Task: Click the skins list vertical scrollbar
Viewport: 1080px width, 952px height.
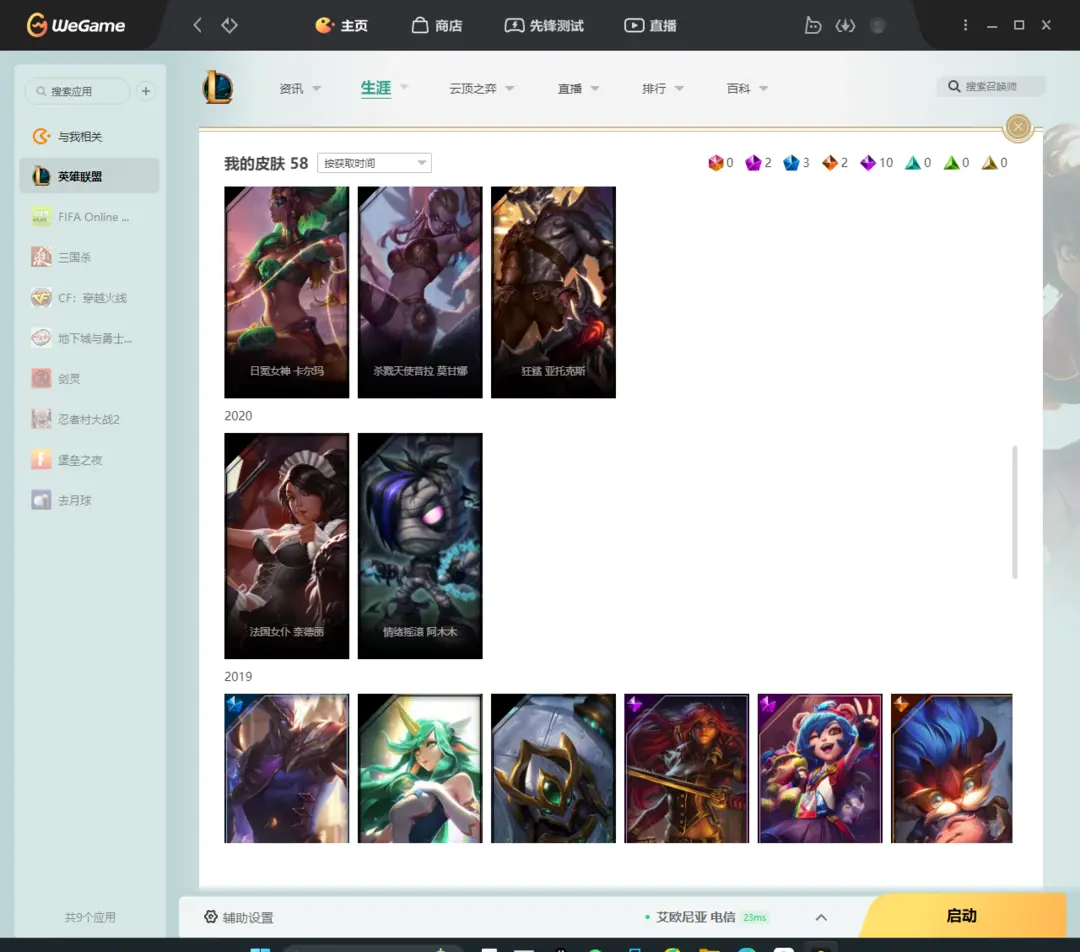Action: pos(1015,513)
